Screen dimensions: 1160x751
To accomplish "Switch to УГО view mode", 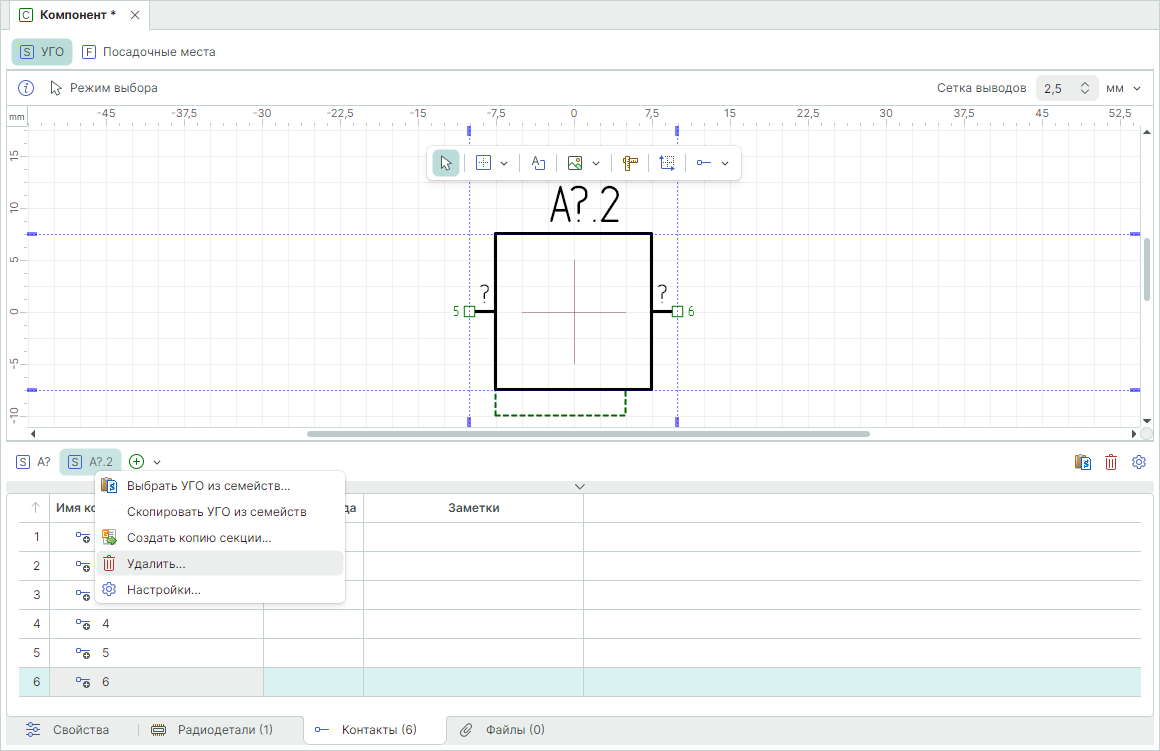I will tap(42, 52).
